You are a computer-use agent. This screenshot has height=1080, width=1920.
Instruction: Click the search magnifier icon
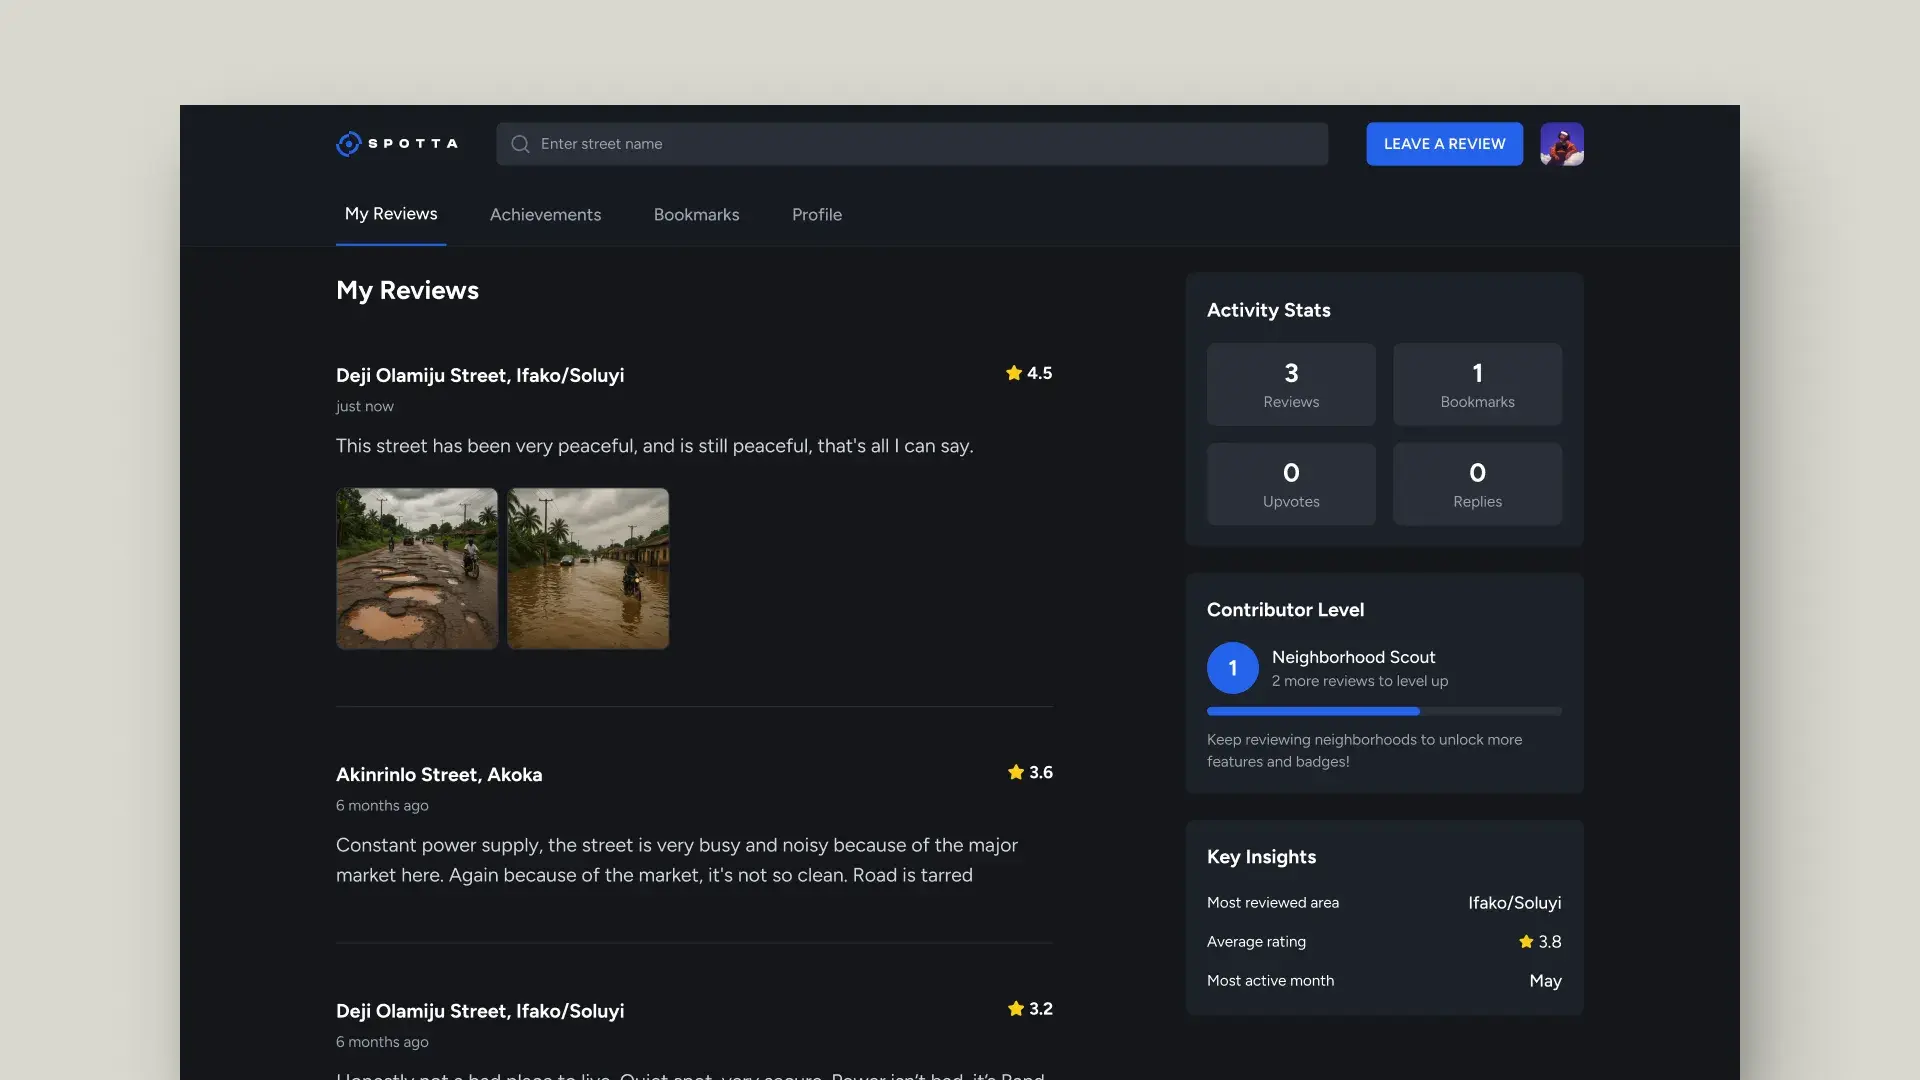tap(520, 144)
